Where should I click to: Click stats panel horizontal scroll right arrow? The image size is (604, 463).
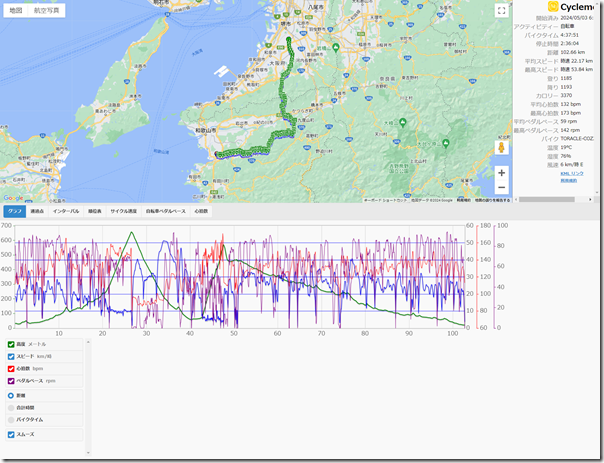590,200
